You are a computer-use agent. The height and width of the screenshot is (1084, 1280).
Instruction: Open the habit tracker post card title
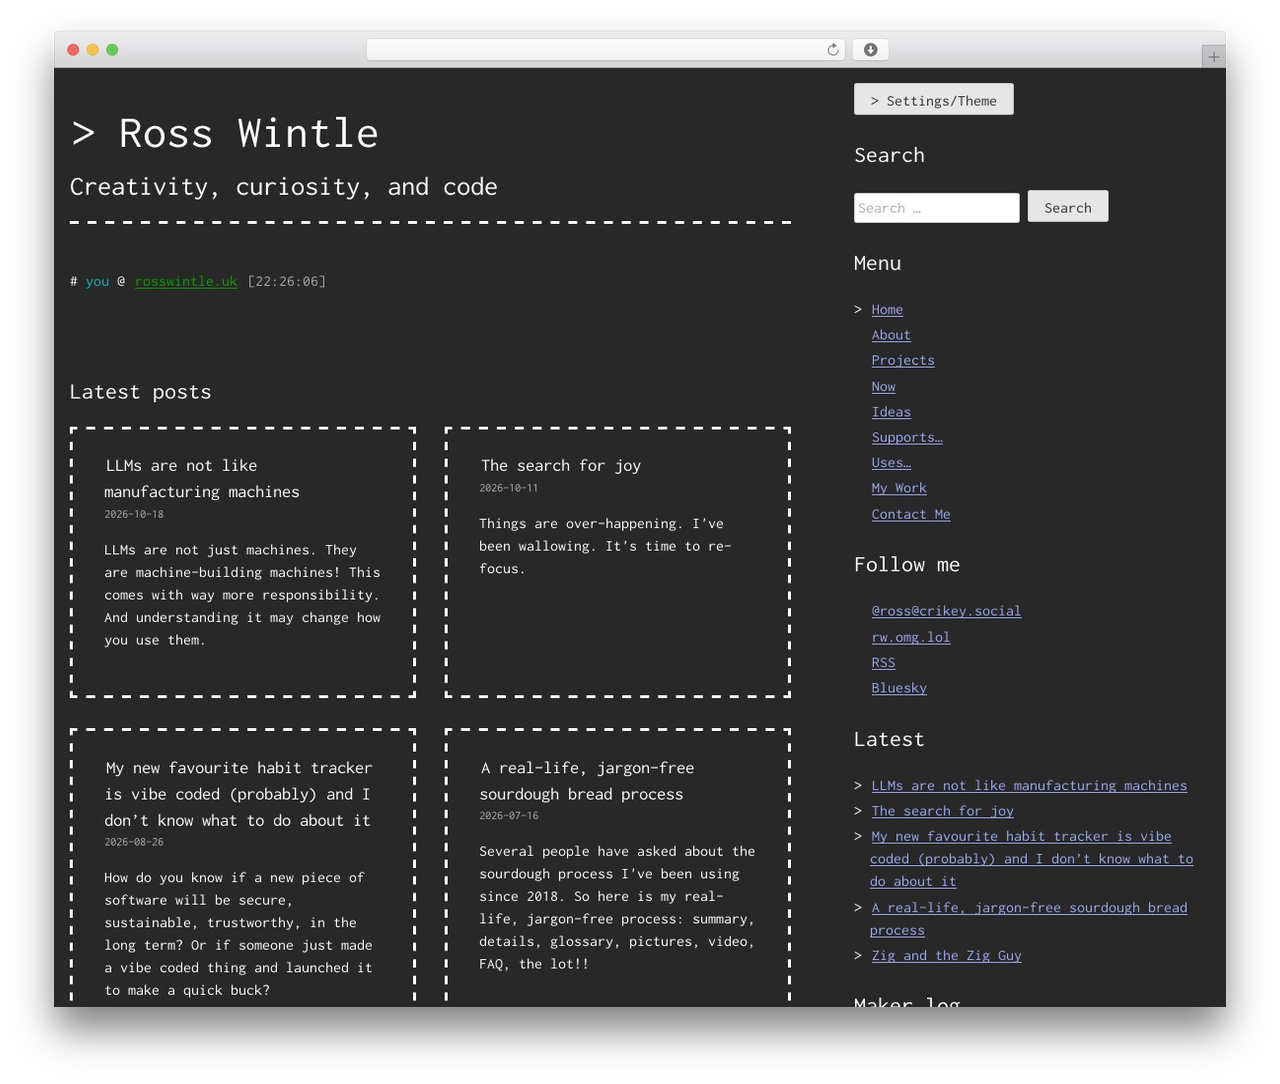[238, 794]
